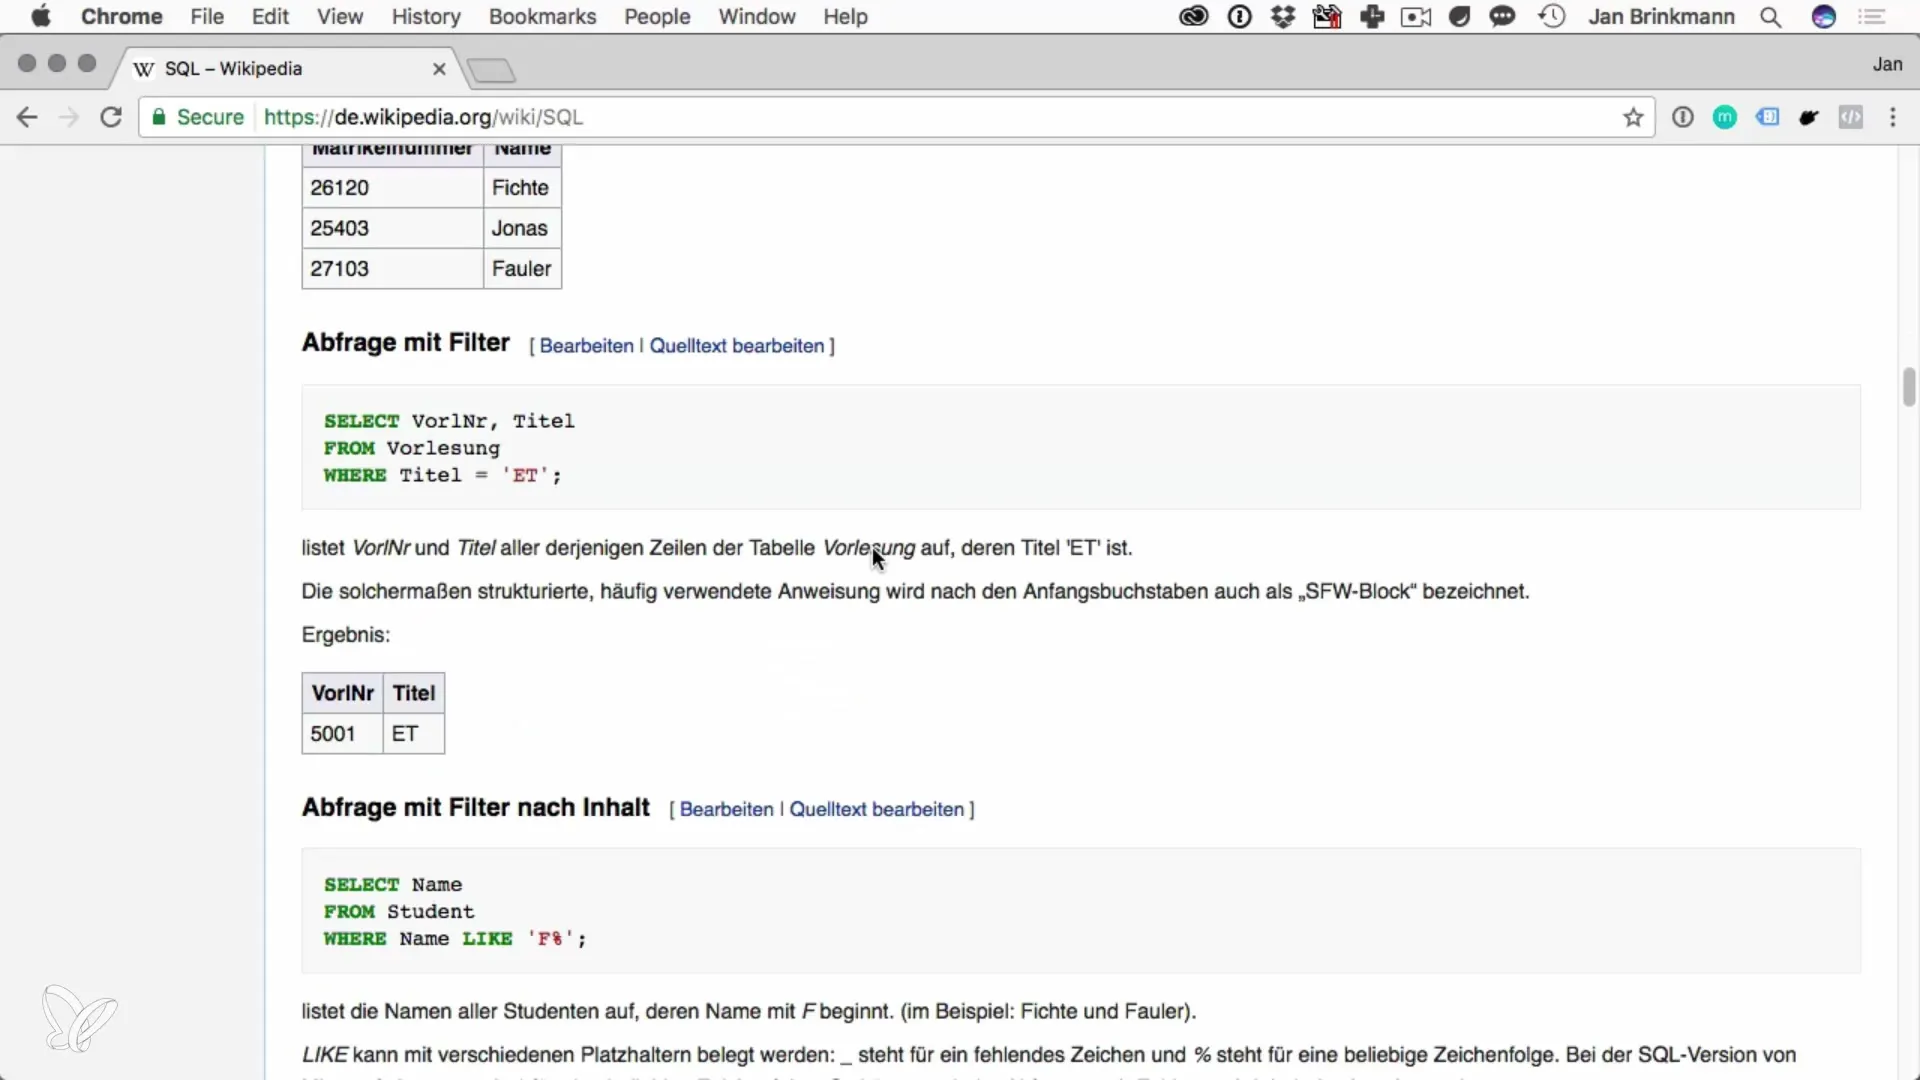Click the page vertical scrollbar thumb

[x=1908, y=387]
